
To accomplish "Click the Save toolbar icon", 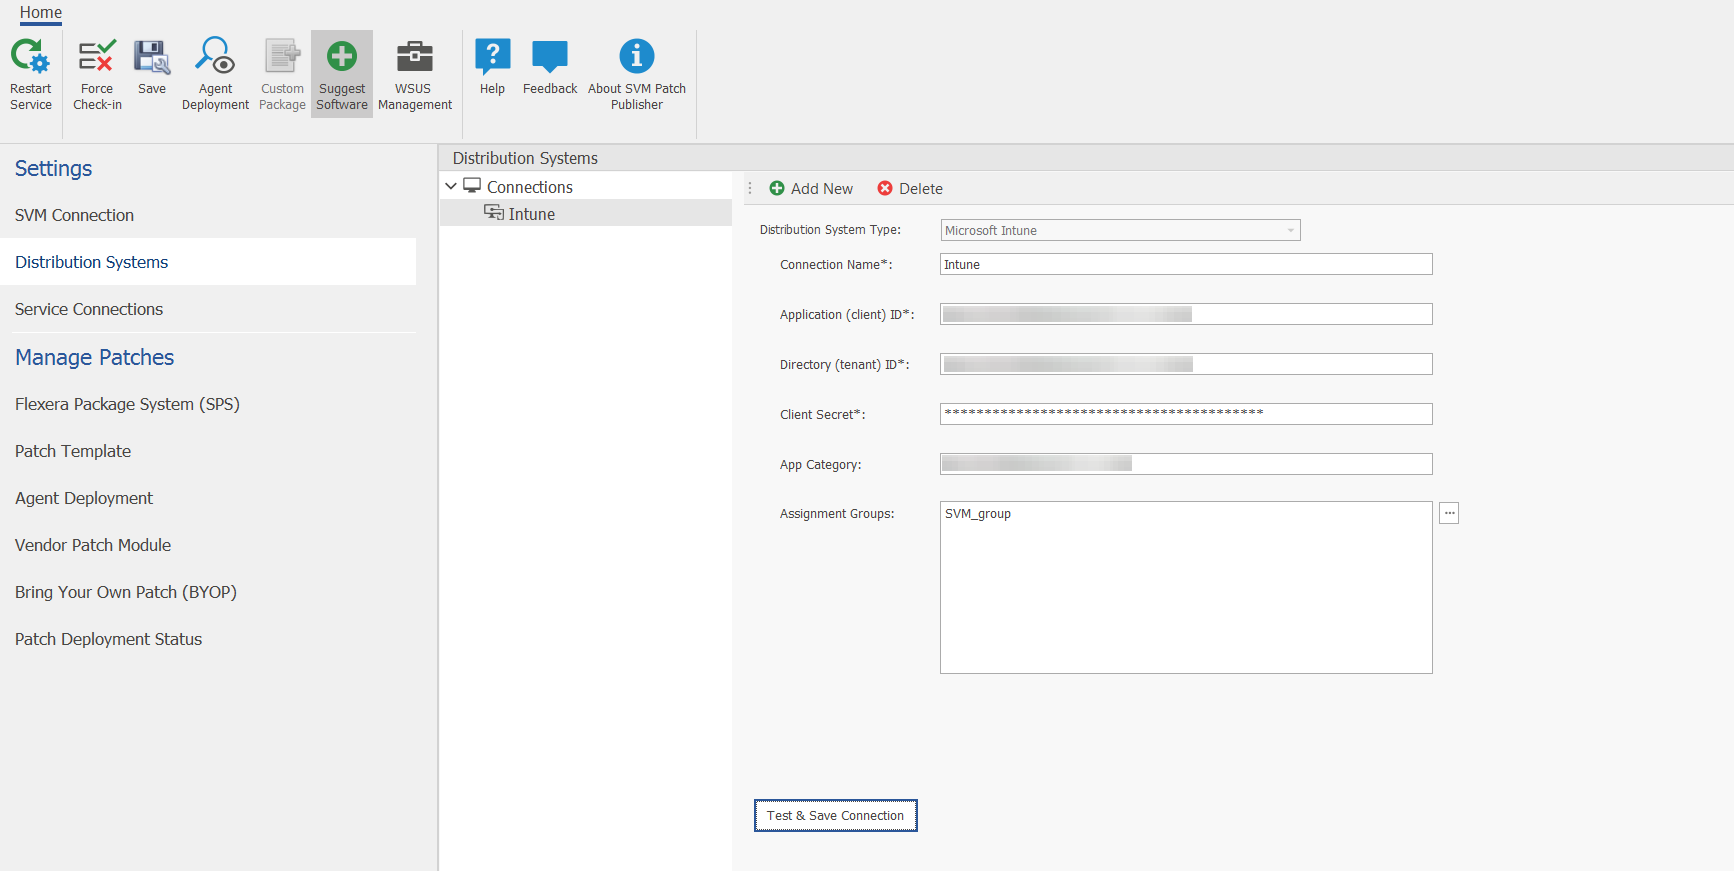I will 152,58.
